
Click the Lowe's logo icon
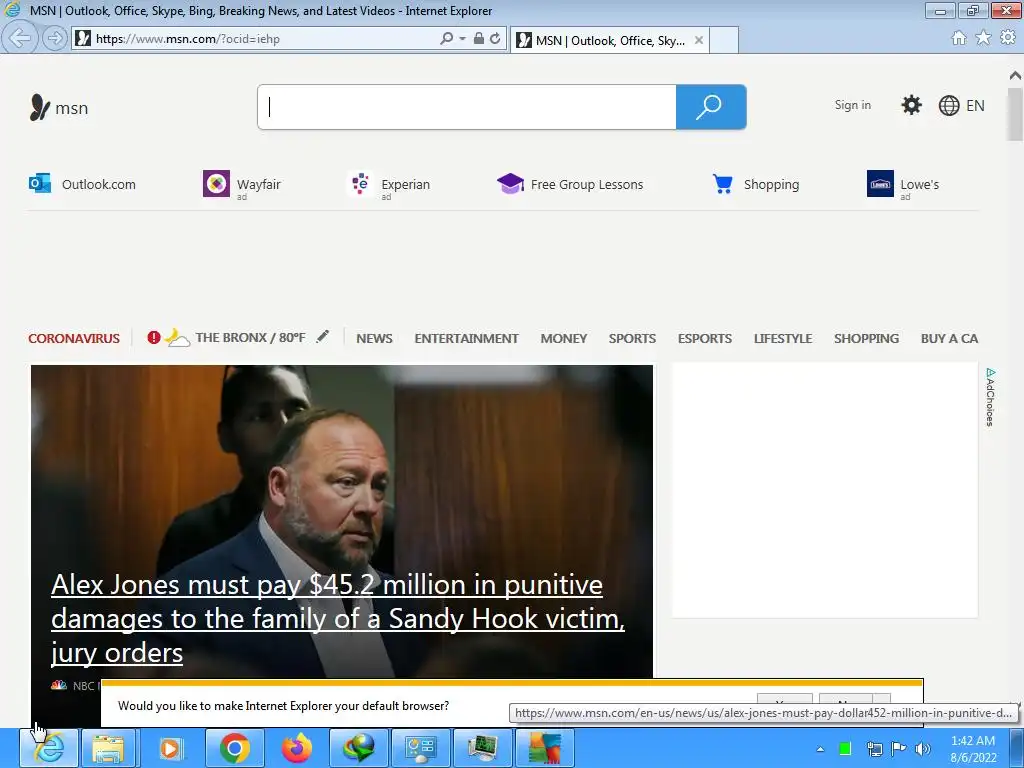click(x=880, y=184)
